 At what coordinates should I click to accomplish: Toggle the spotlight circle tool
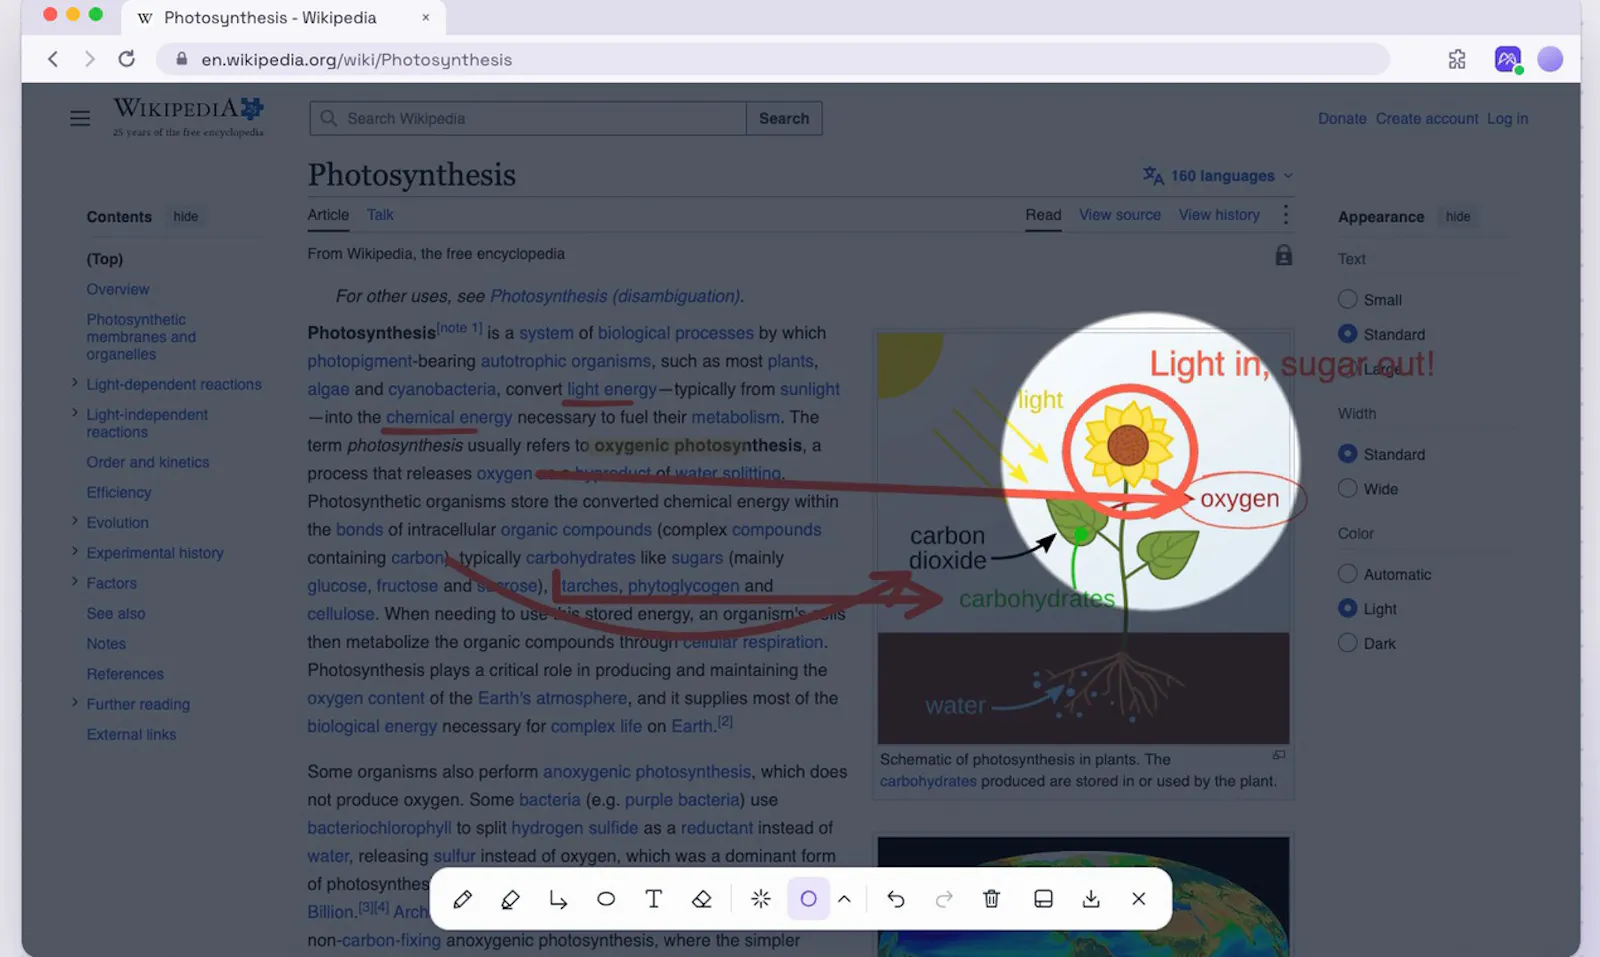point(808,899)
